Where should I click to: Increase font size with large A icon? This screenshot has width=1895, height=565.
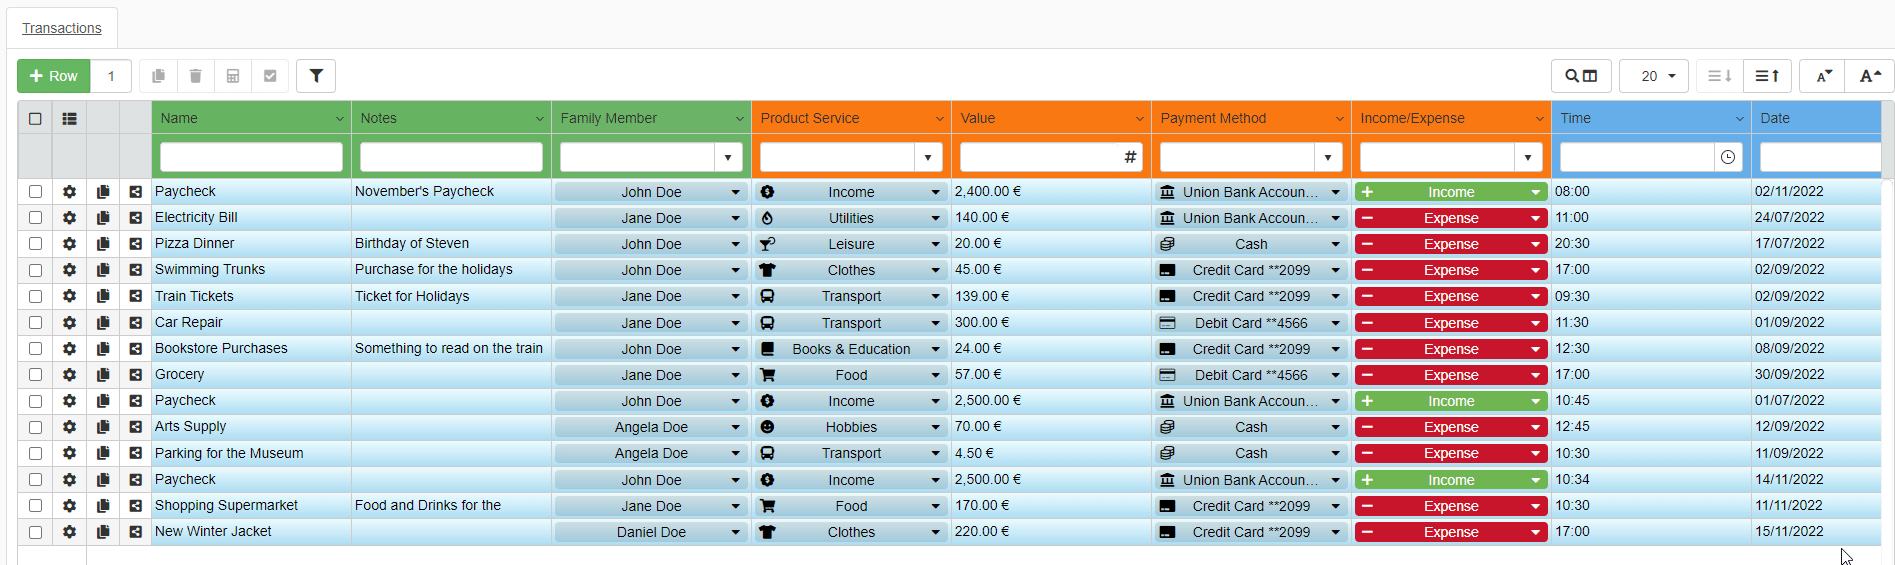coord(1869,76)
